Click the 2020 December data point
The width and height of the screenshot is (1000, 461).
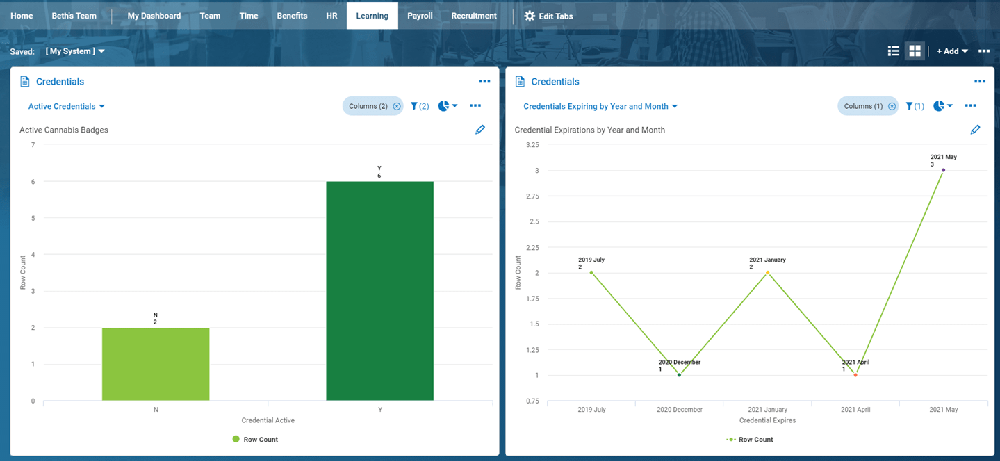tap(679, 375)
